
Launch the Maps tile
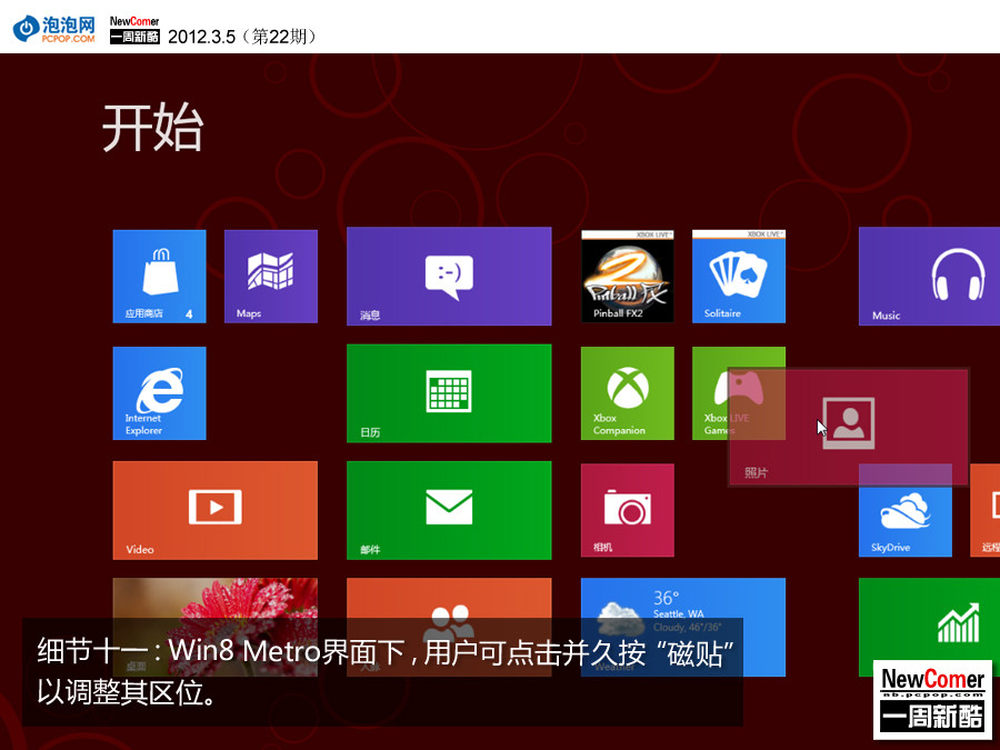click(270, 276)
